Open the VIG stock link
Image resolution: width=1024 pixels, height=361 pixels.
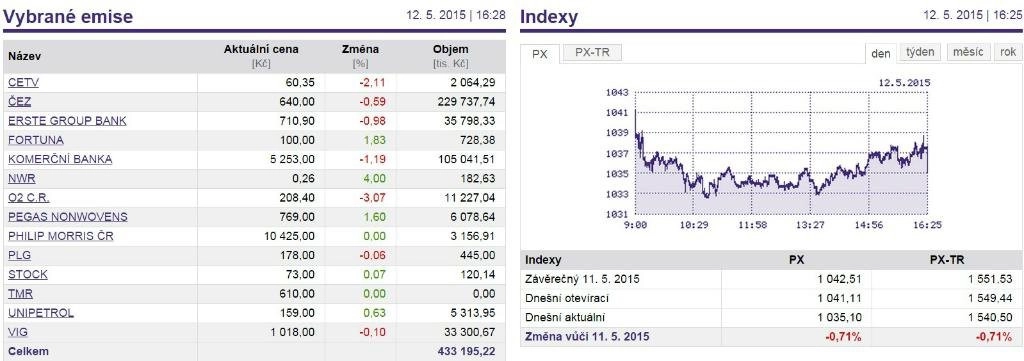(x=18, y=332)
